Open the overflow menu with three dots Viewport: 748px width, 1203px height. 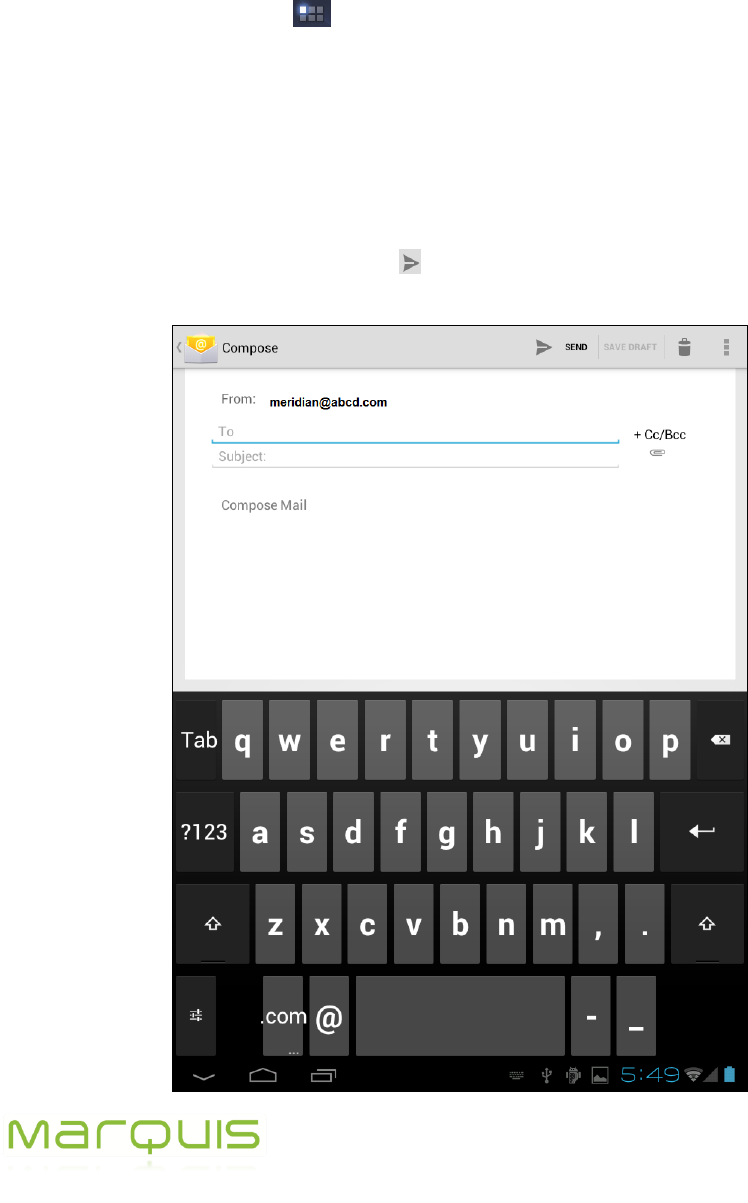click(727, 347)
